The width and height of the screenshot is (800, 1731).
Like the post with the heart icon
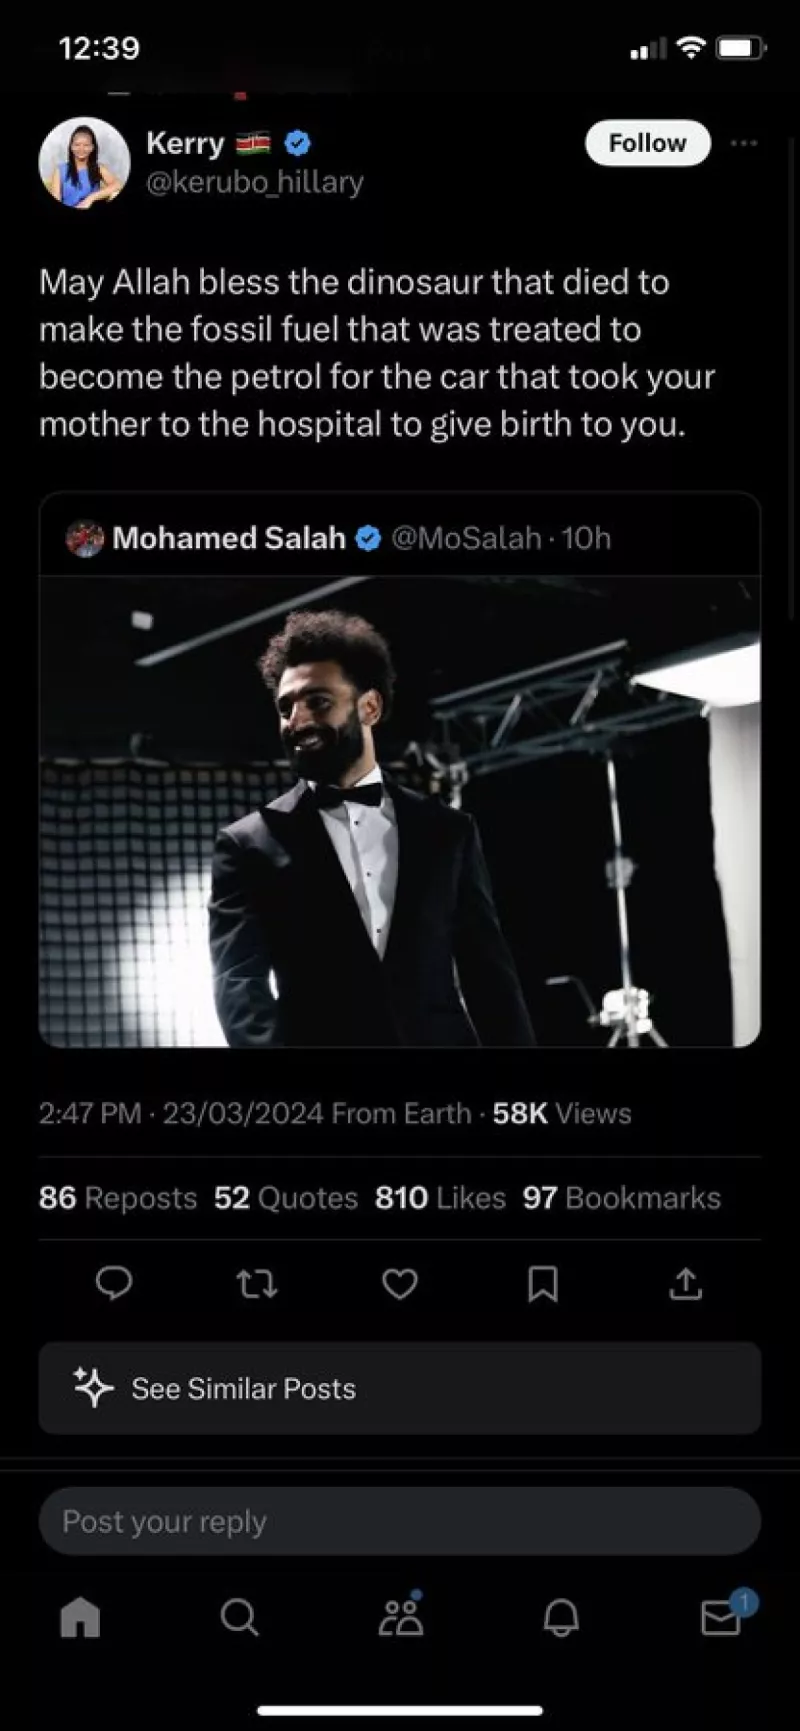click(399, 1283)
